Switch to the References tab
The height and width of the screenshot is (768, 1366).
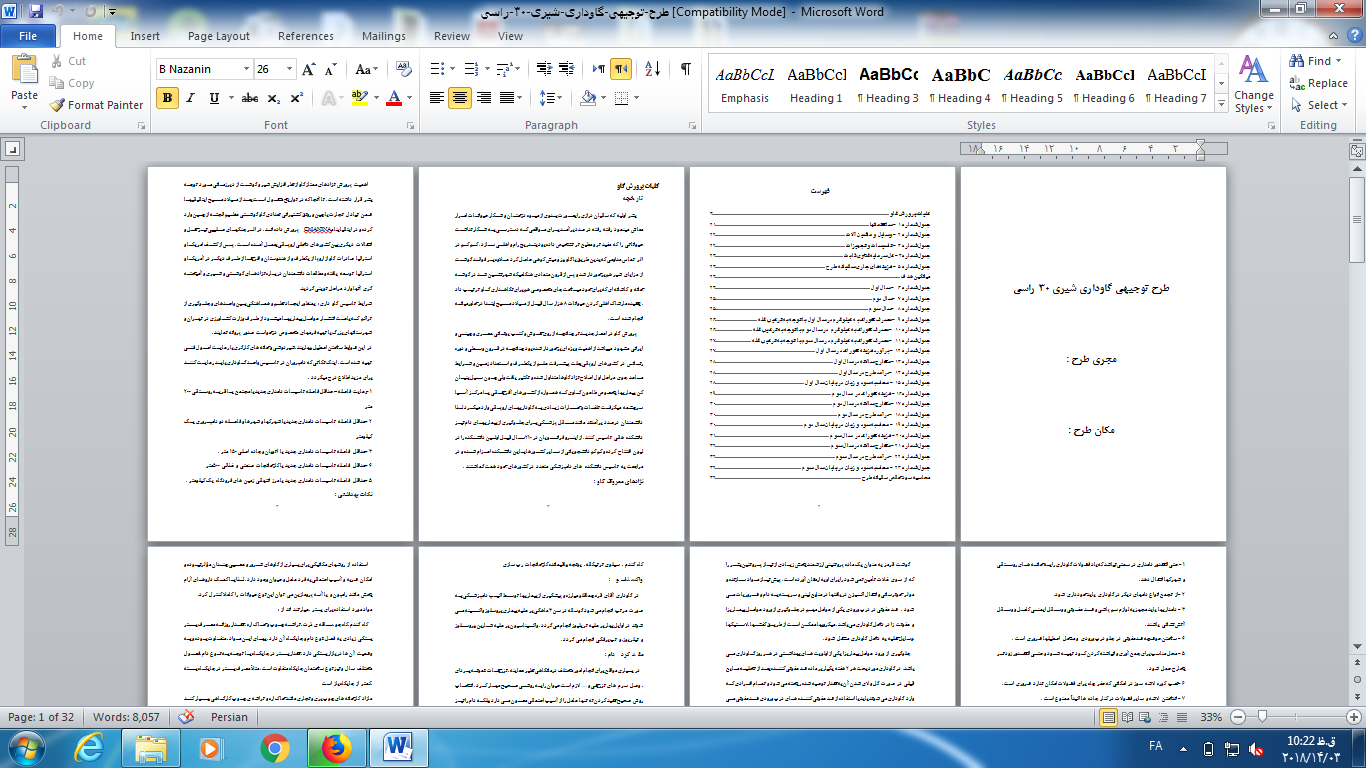pos(306,36)
